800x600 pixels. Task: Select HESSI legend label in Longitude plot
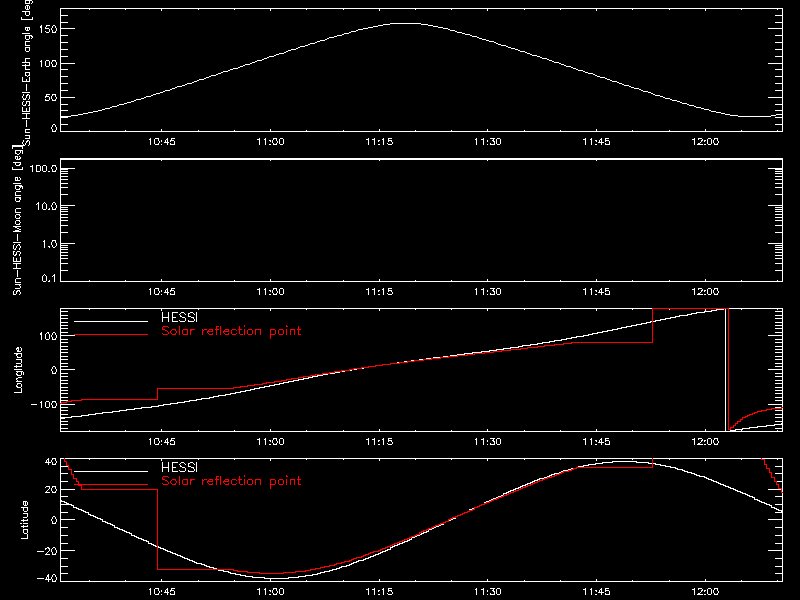pyautogui.click(x=179, y=317)
